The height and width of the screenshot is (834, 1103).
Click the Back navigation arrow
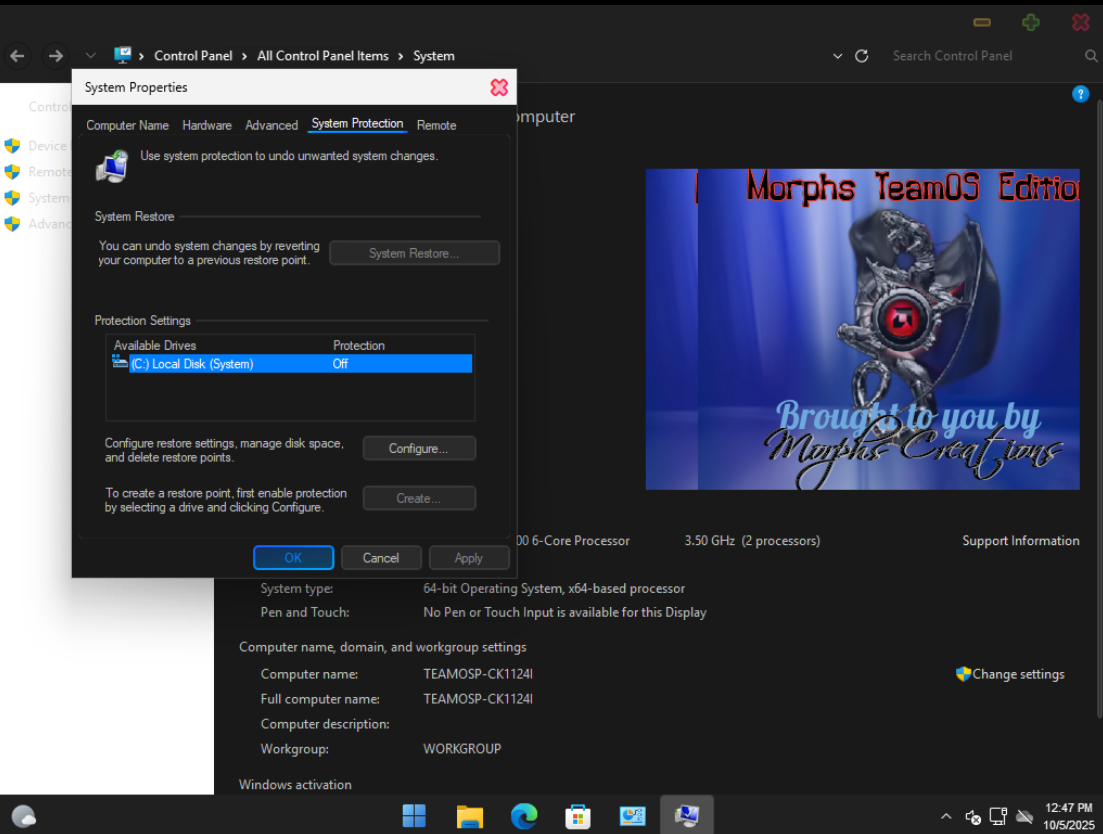click(17, 56)
